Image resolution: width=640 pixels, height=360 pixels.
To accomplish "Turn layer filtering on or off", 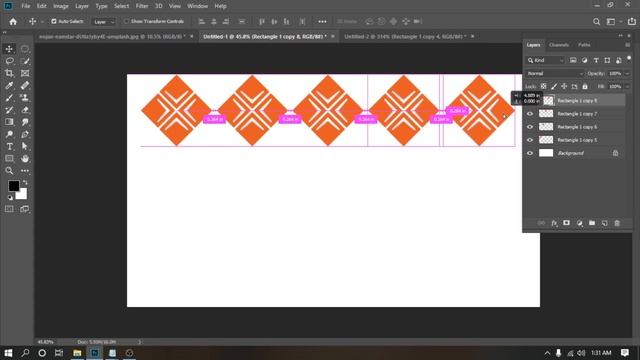I will coord(629,59).
